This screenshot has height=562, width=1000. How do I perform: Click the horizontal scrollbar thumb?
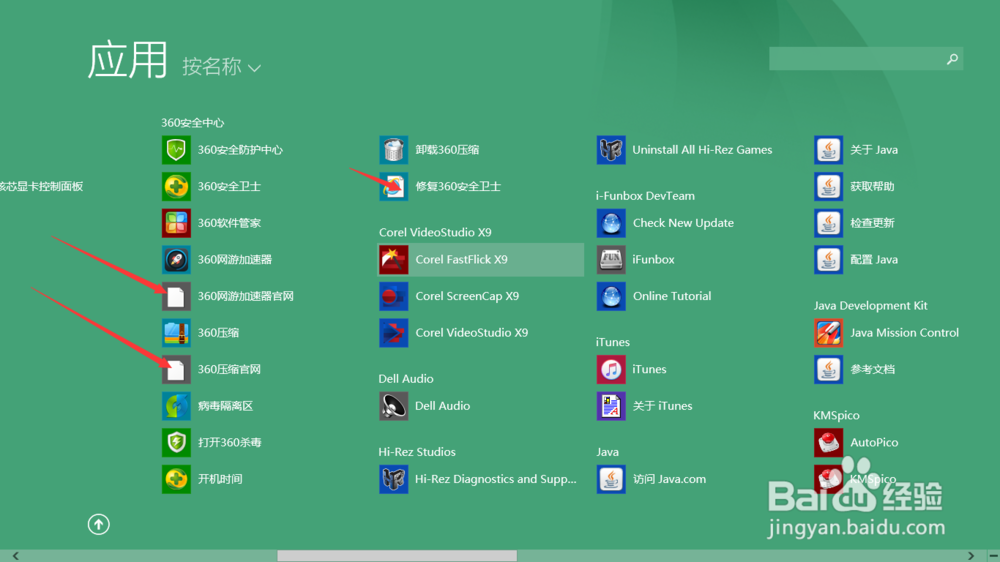click(x=397, y=556)
